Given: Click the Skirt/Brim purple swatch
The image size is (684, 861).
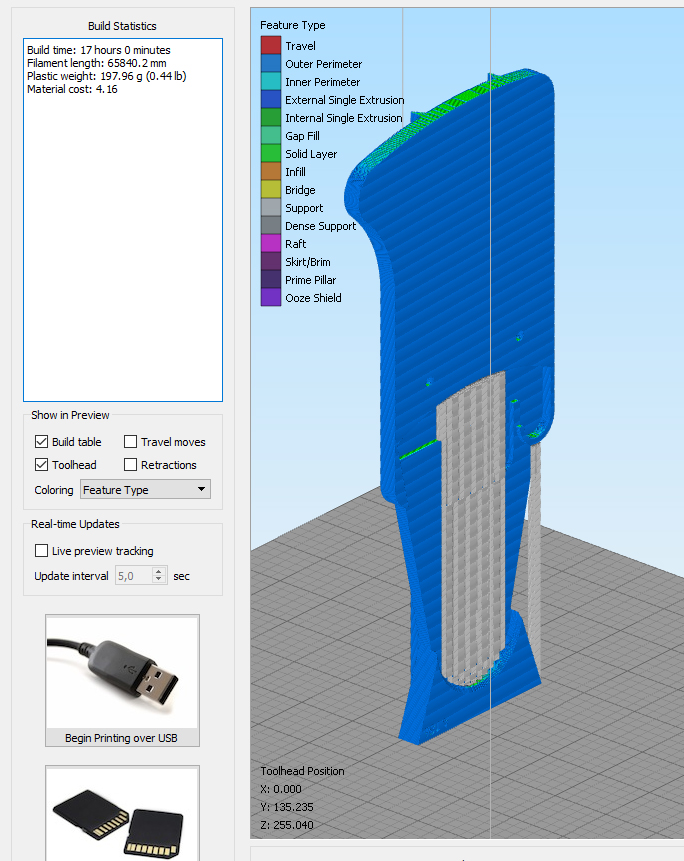Looking at the screenshot, I should (x=271, y=262).
